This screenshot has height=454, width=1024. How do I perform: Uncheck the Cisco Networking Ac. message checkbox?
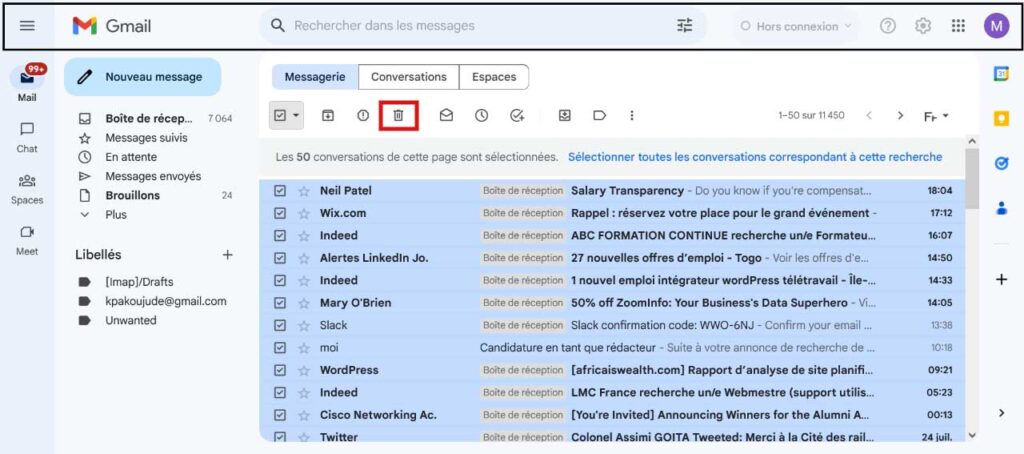280,415
